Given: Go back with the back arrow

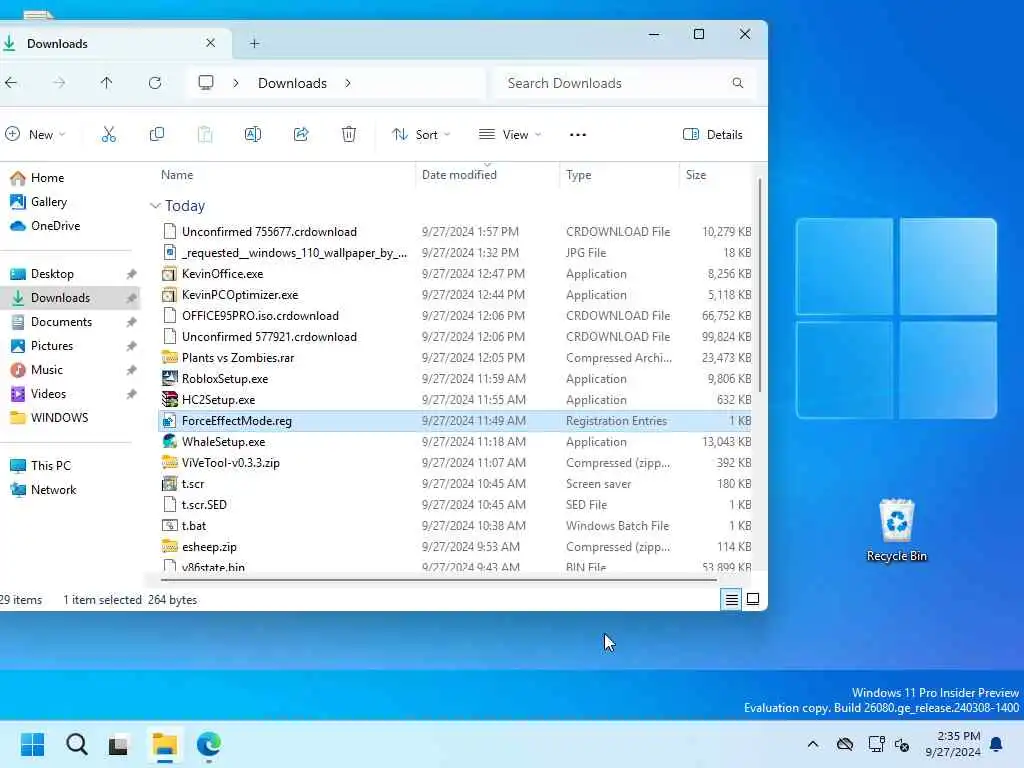Looking at the screenshot, I should (11, 83).
